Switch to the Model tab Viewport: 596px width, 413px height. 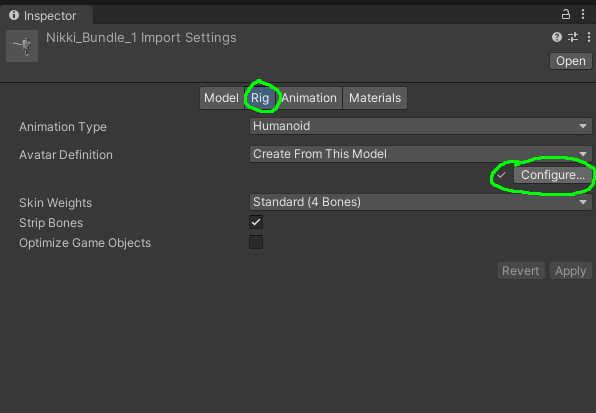(222, 98)
